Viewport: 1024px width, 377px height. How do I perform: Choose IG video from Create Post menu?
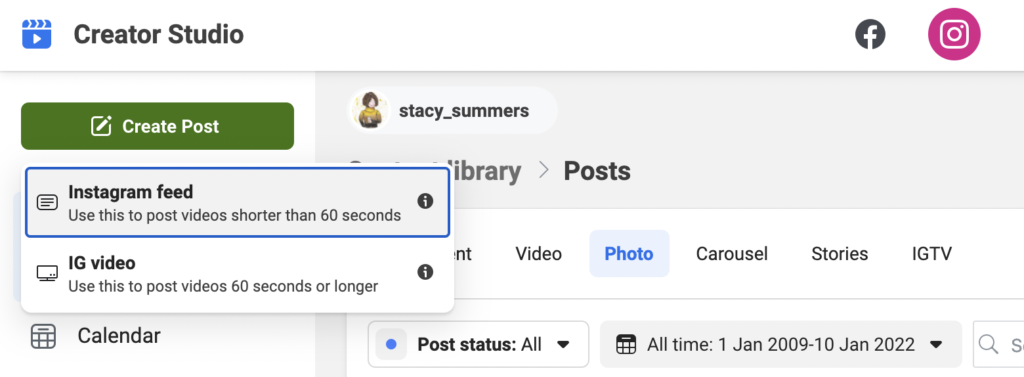click(x=238, y=273)
